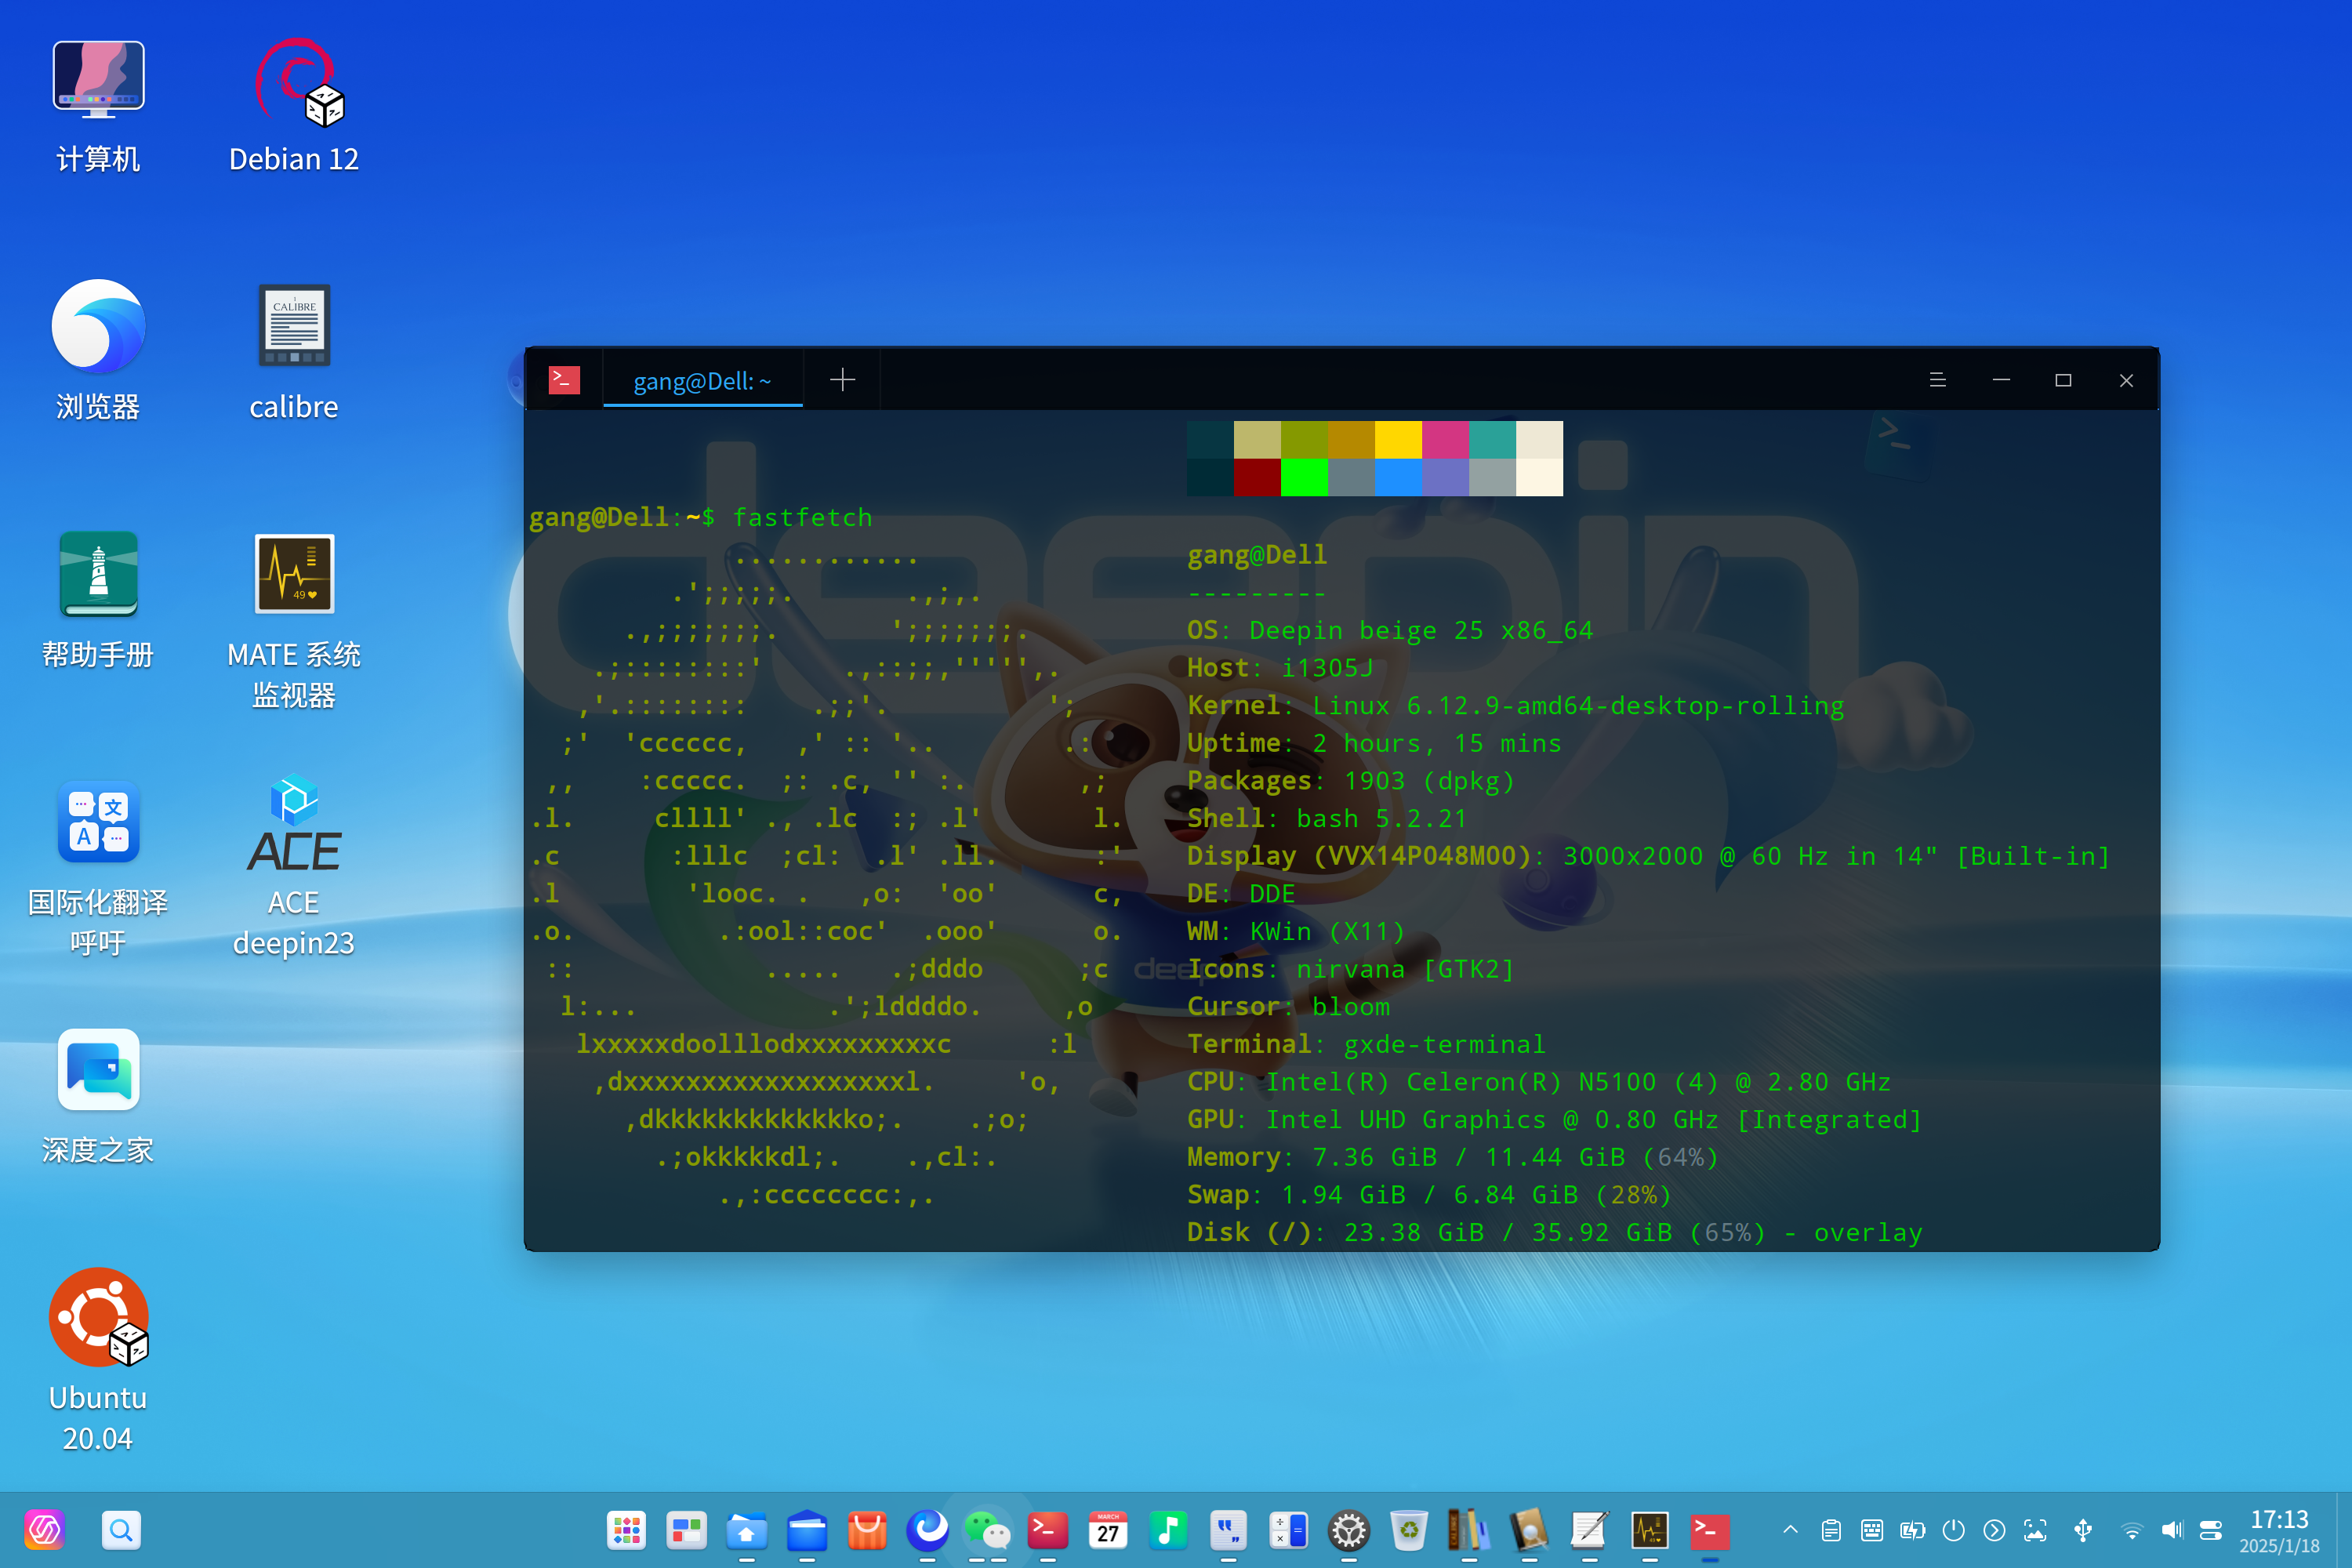Expand the hidden system tray arrow

tap(1790, 1530)
